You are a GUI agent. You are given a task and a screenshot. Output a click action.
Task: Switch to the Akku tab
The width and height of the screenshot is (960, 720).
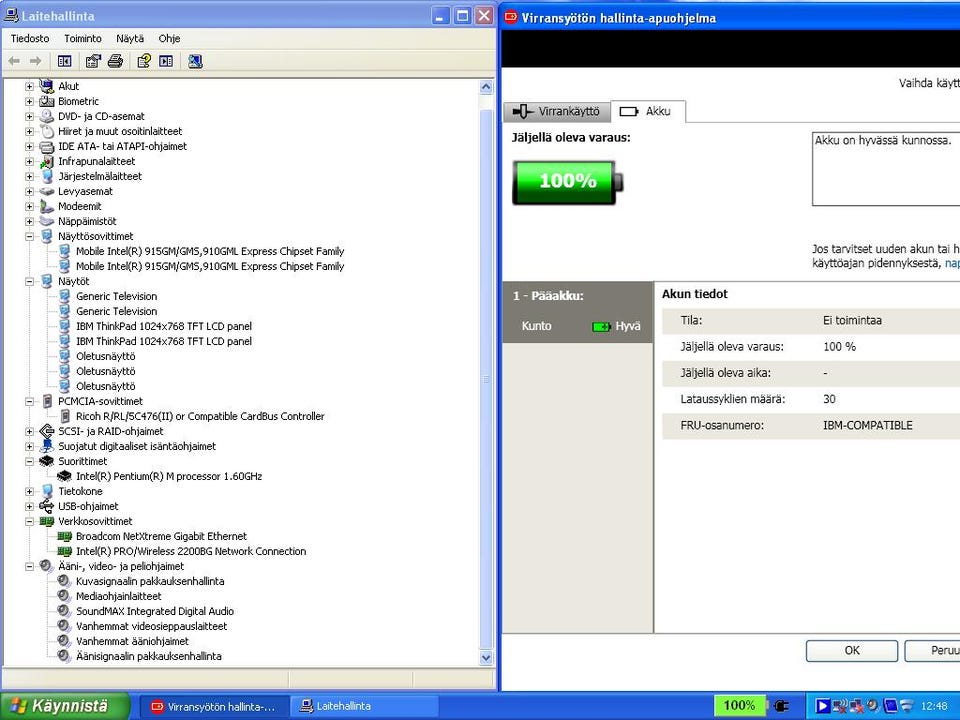(648, 111)
